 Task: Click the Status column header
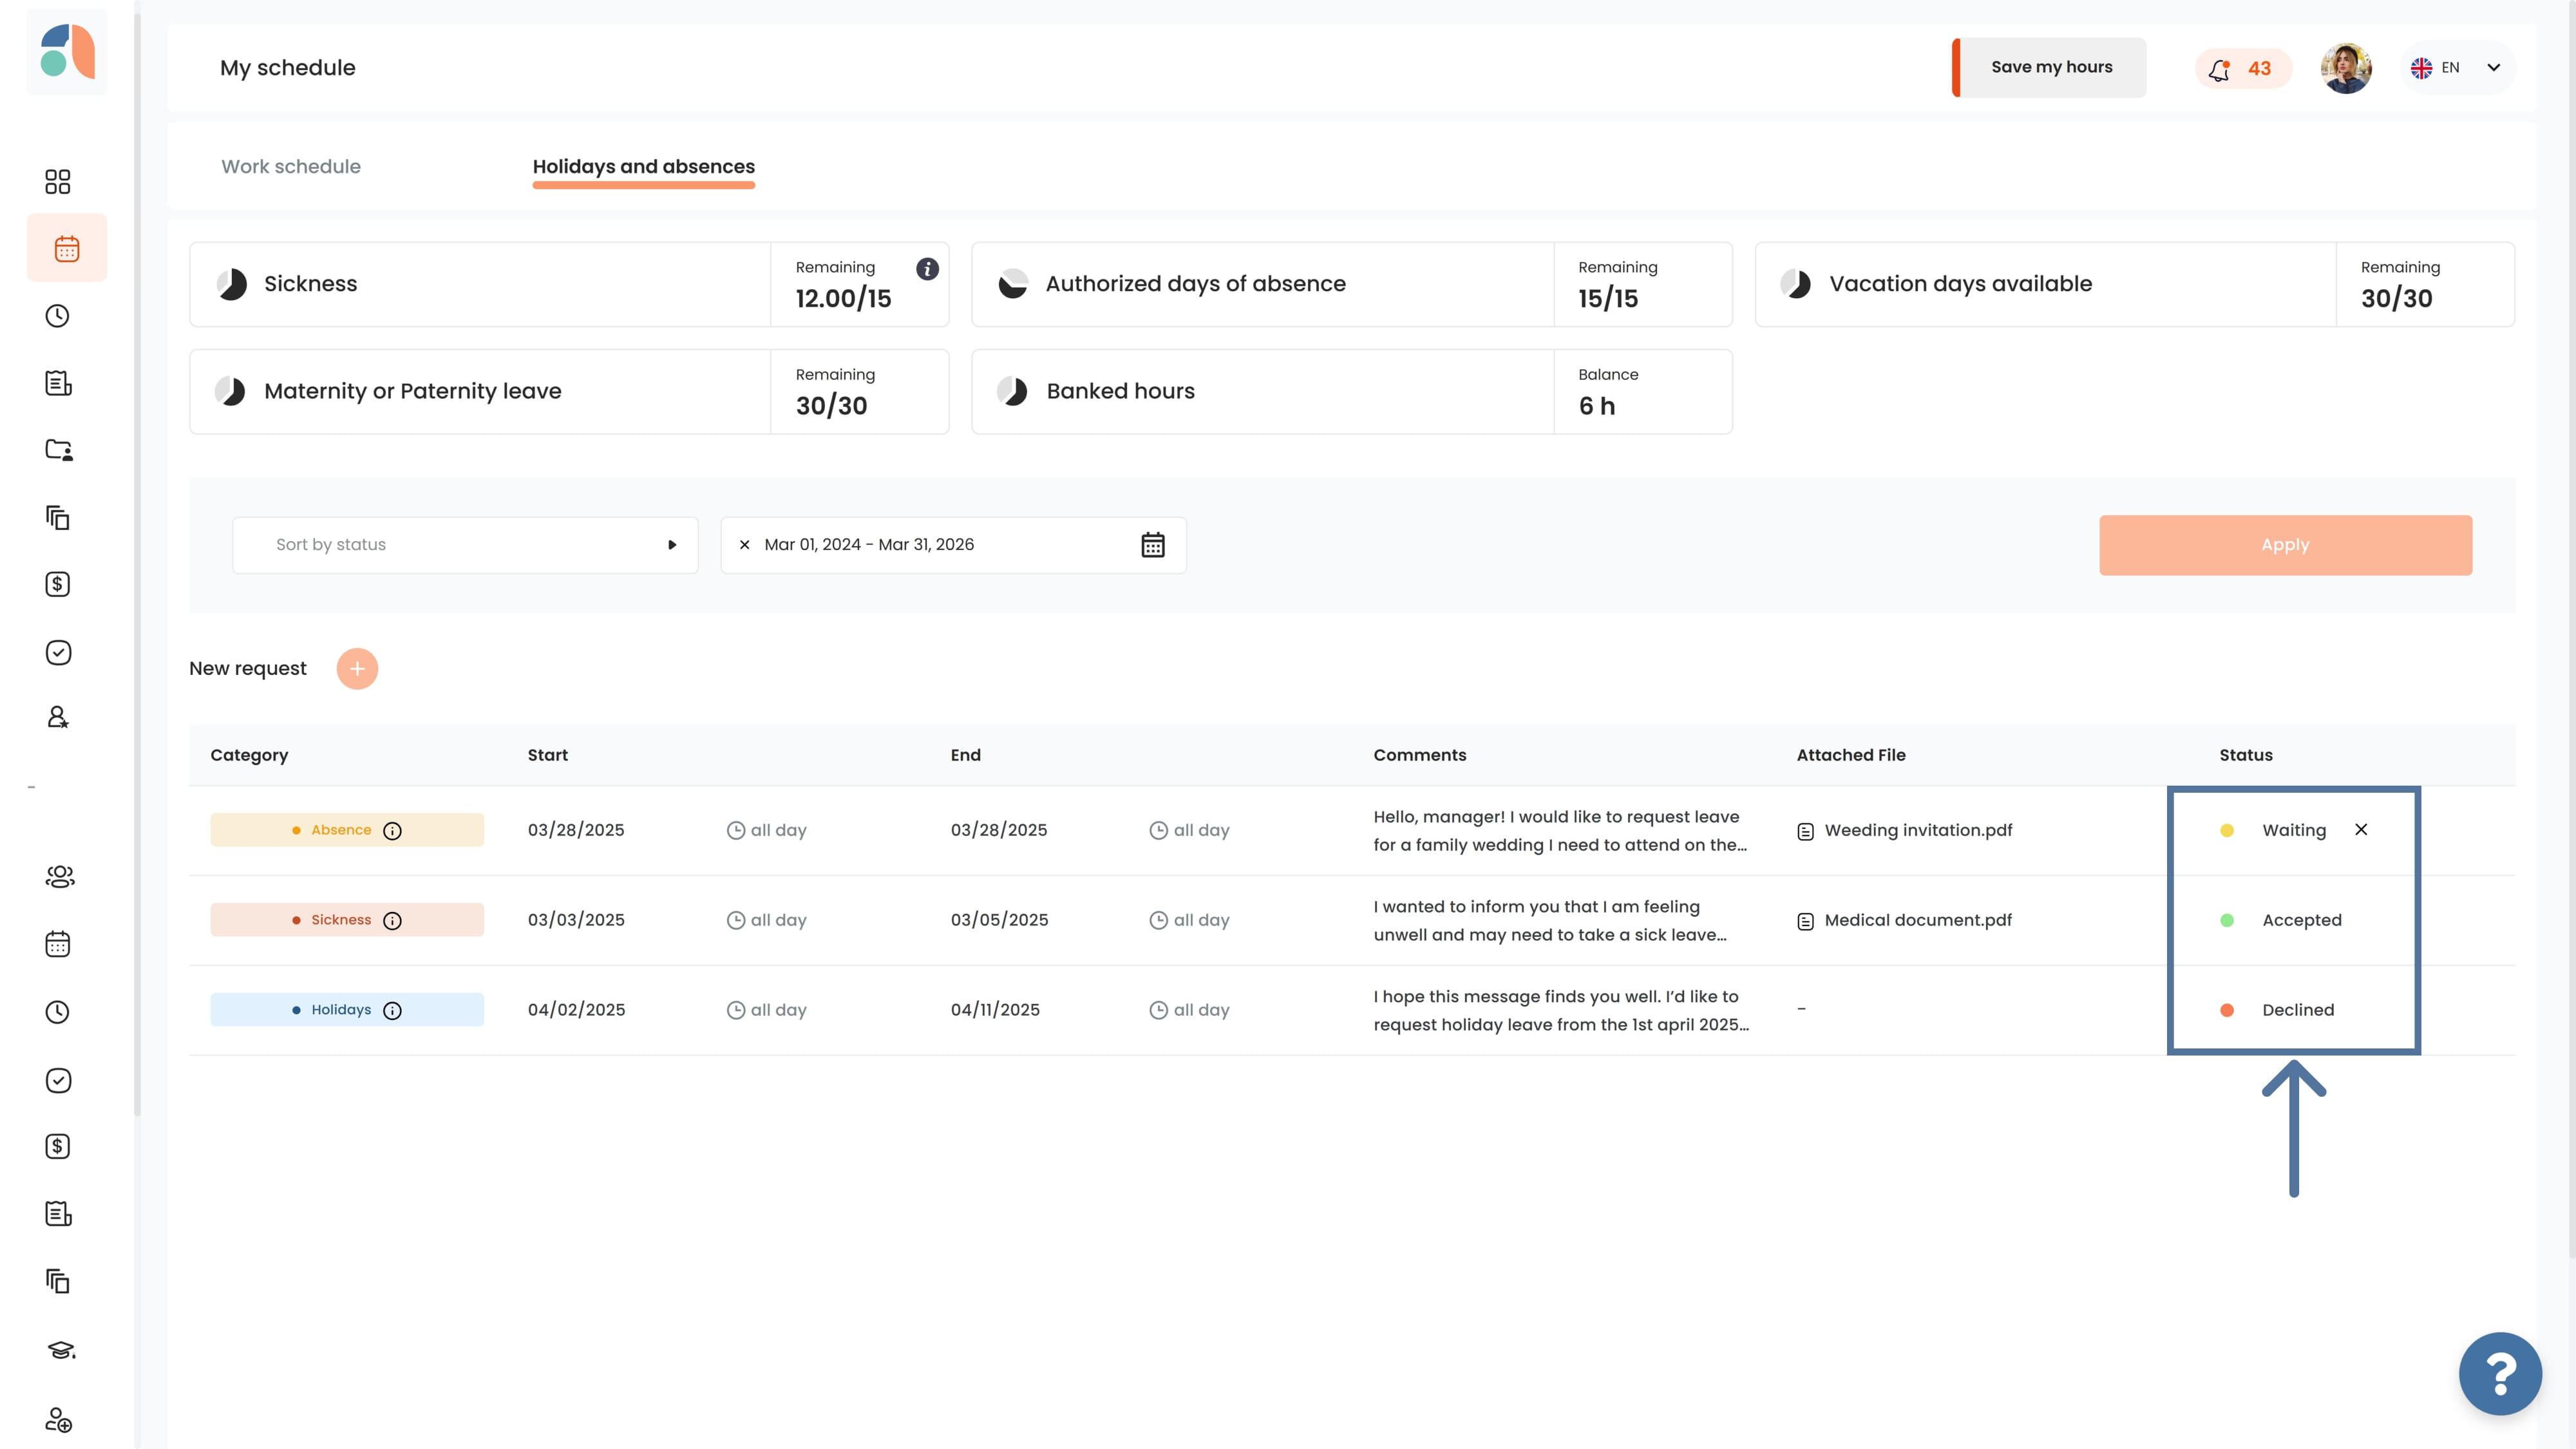[2245, 755]
